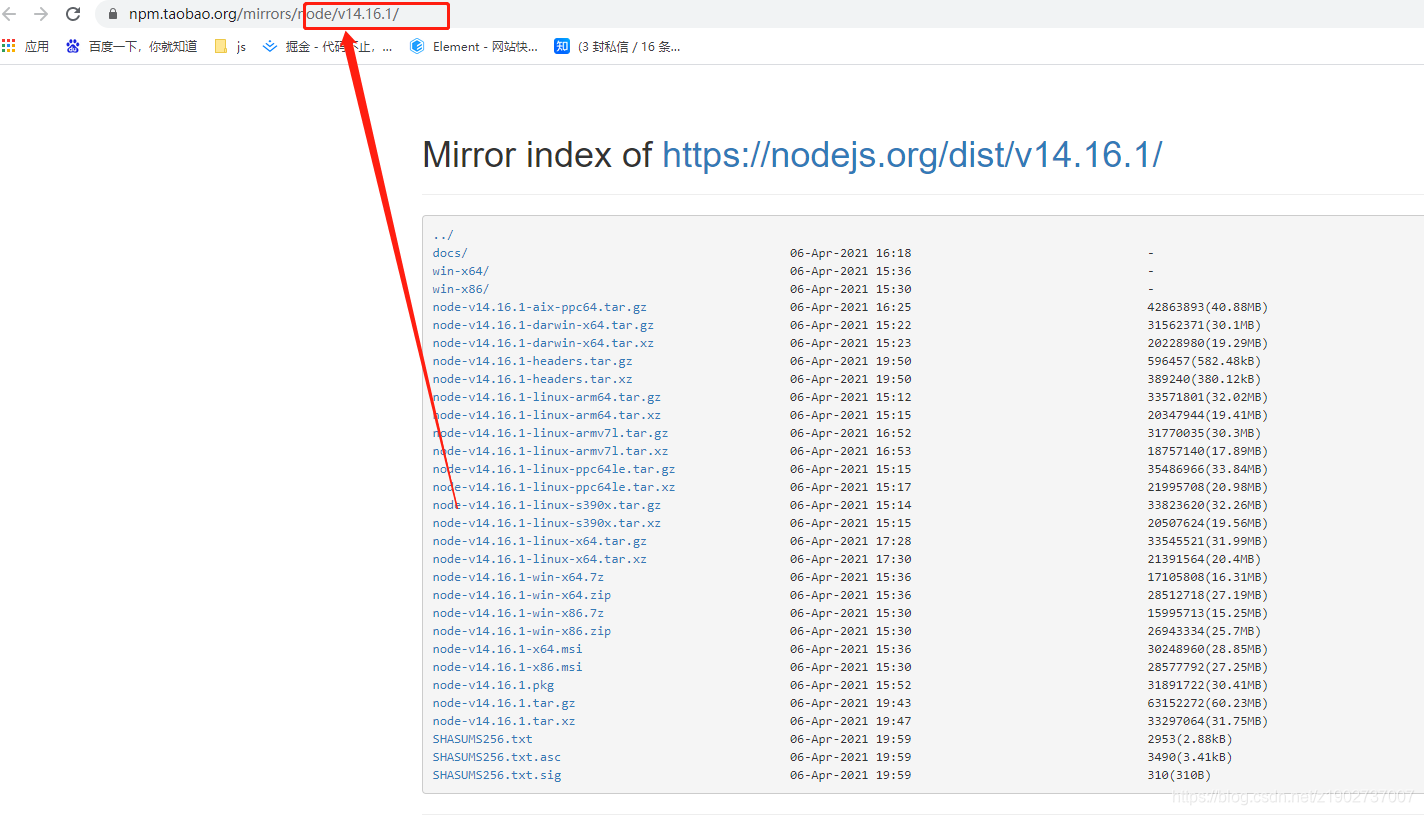Click size text 310(310B)

pyautogui.click(x=1179, y=775)
